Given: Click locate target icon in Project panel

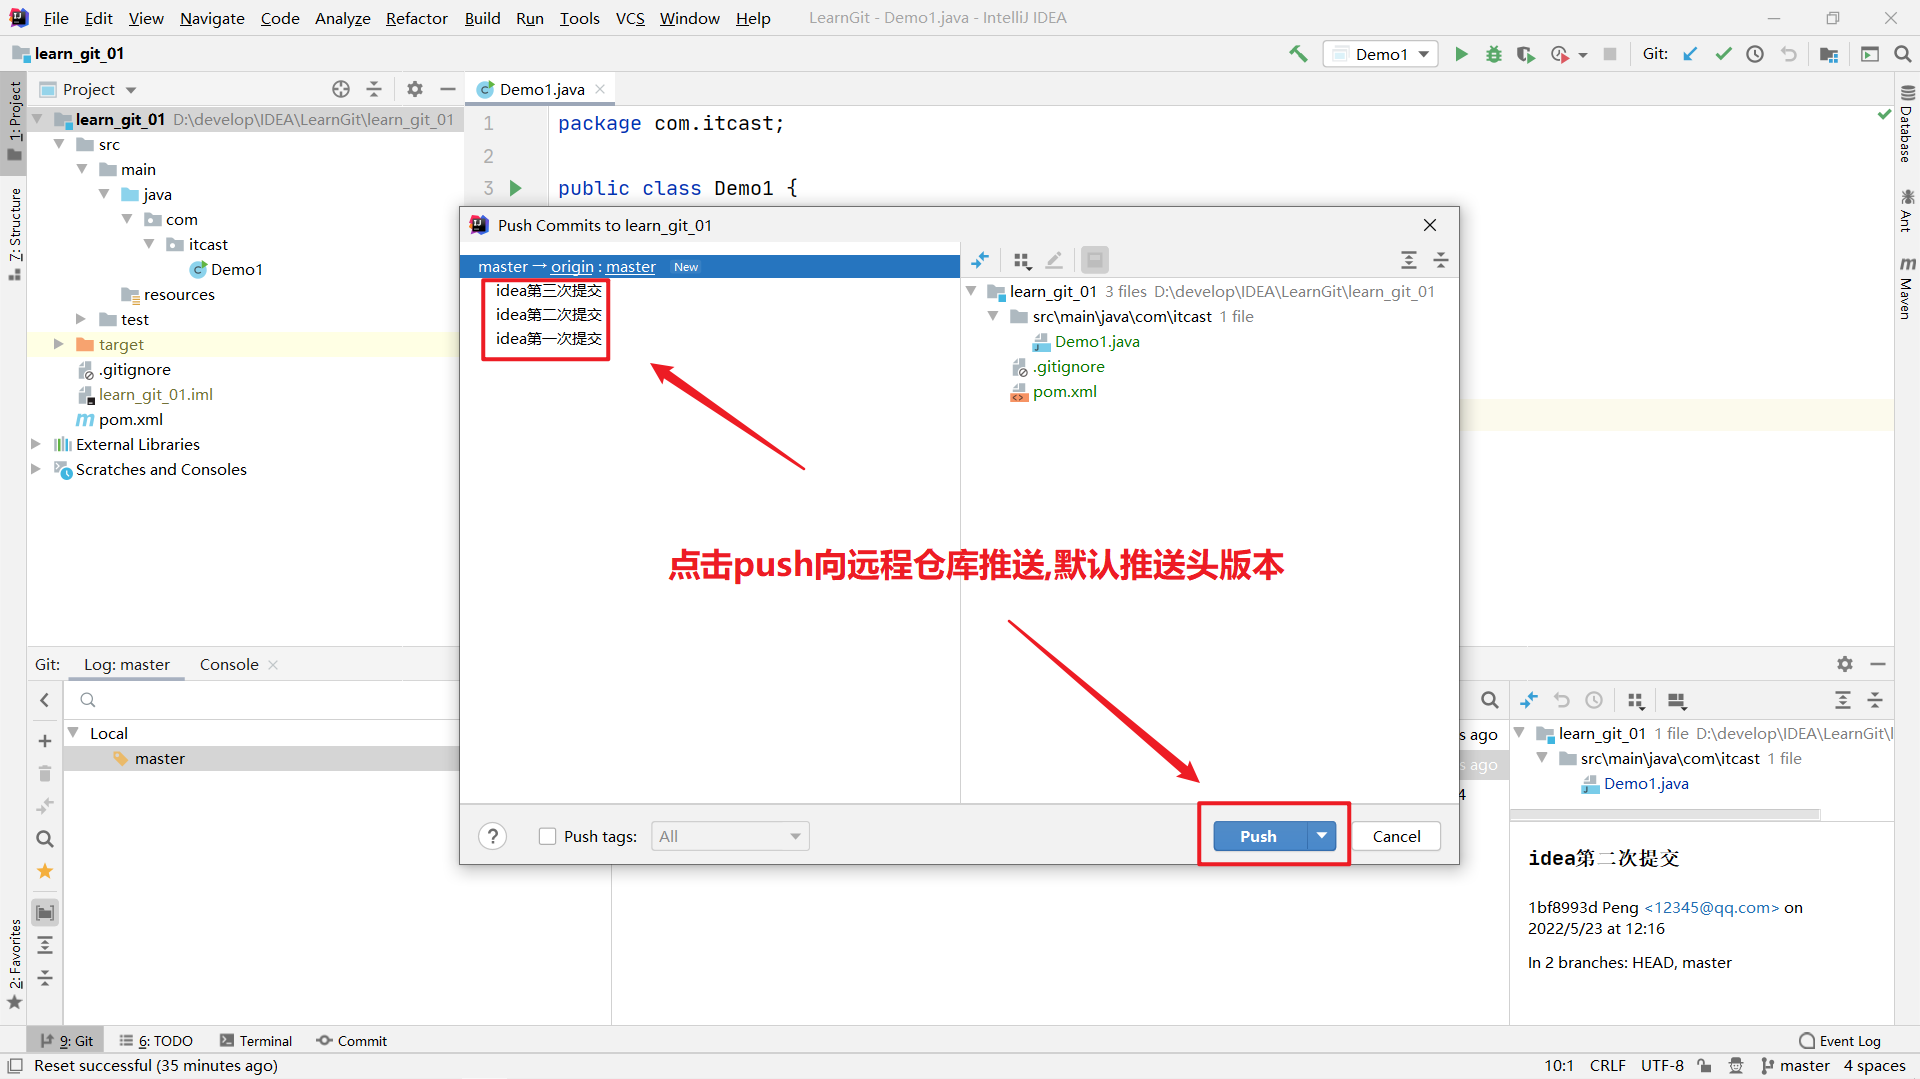Looking at the screenshot, I should 341,89.
